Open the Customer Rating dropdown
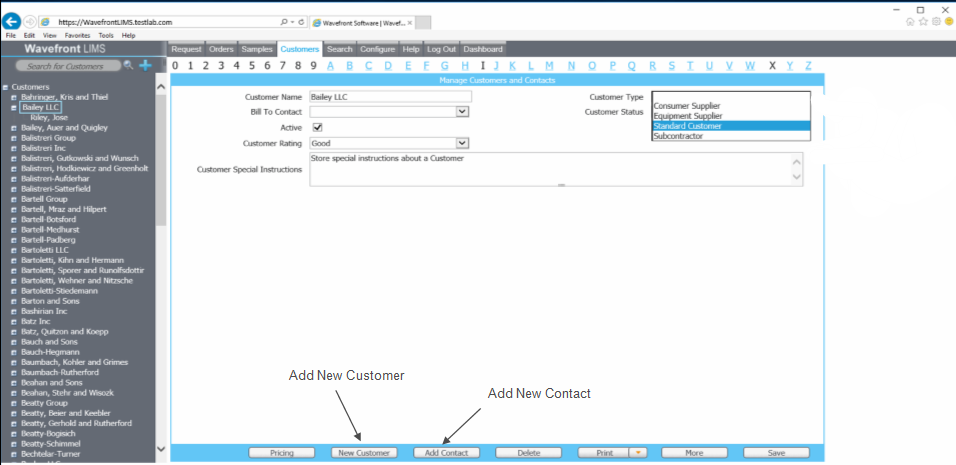 tap(463, 143)
